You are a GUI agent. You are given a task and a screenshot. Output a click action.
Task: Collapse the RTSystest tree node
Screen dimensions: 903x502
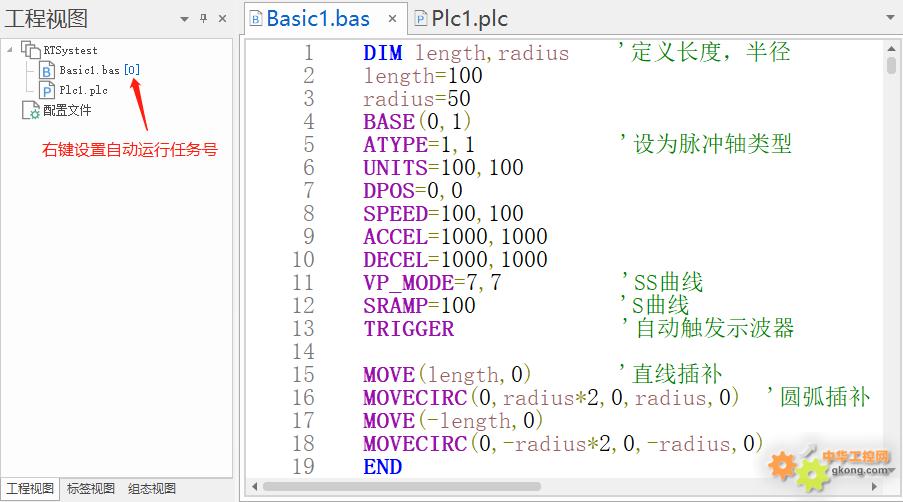(x=11, y=50)
